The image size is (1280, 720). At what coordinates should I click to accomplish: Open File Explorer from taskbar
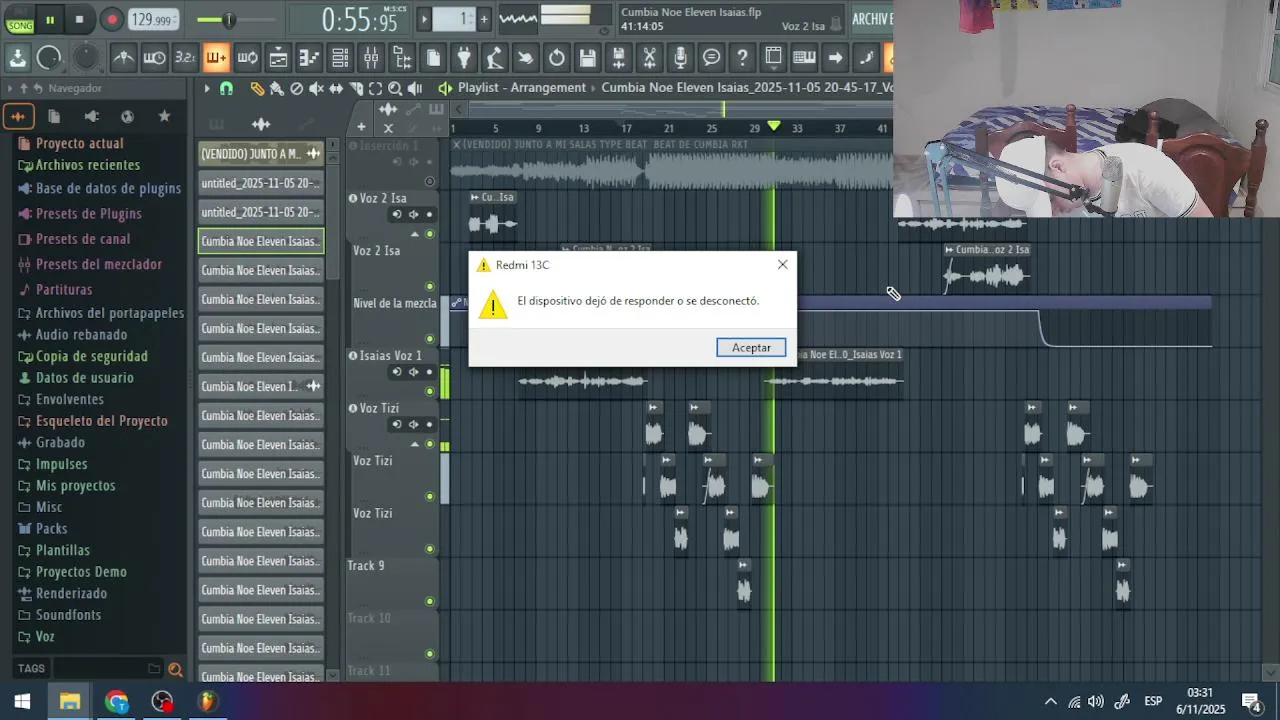69,702
